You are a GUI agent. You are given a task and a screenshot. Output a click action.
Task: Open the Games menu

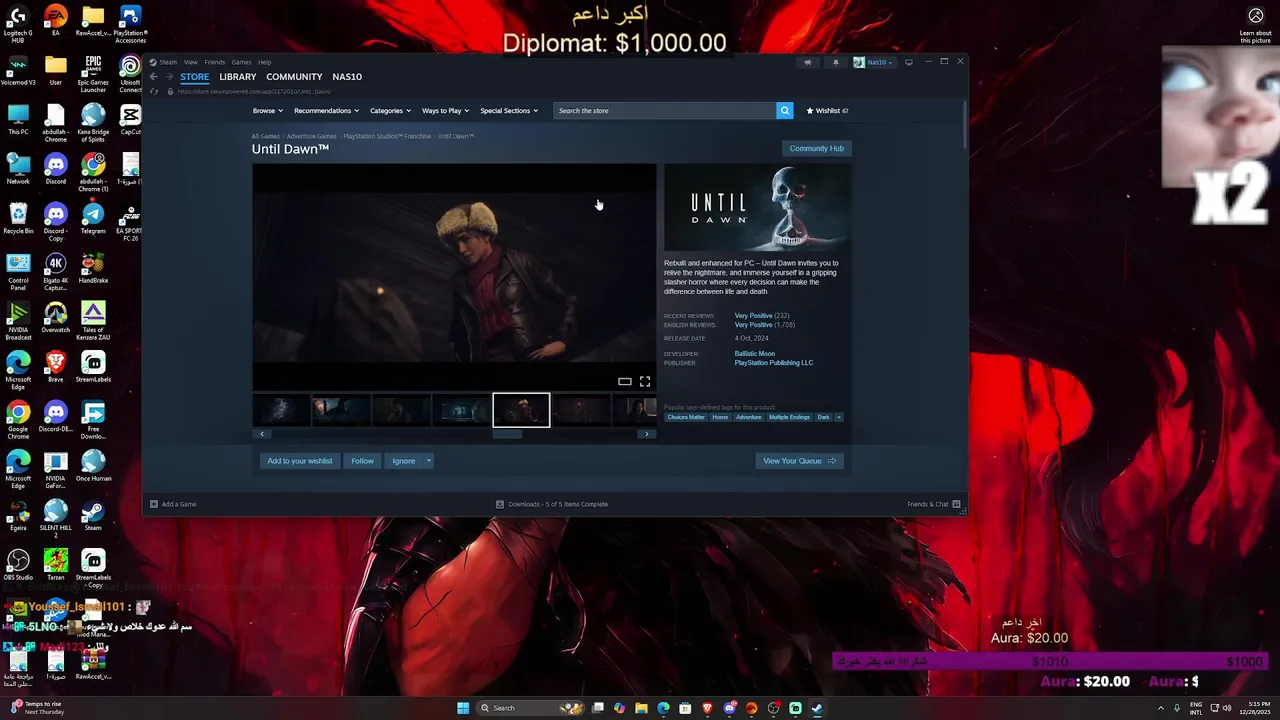click(x=241, y=62)
